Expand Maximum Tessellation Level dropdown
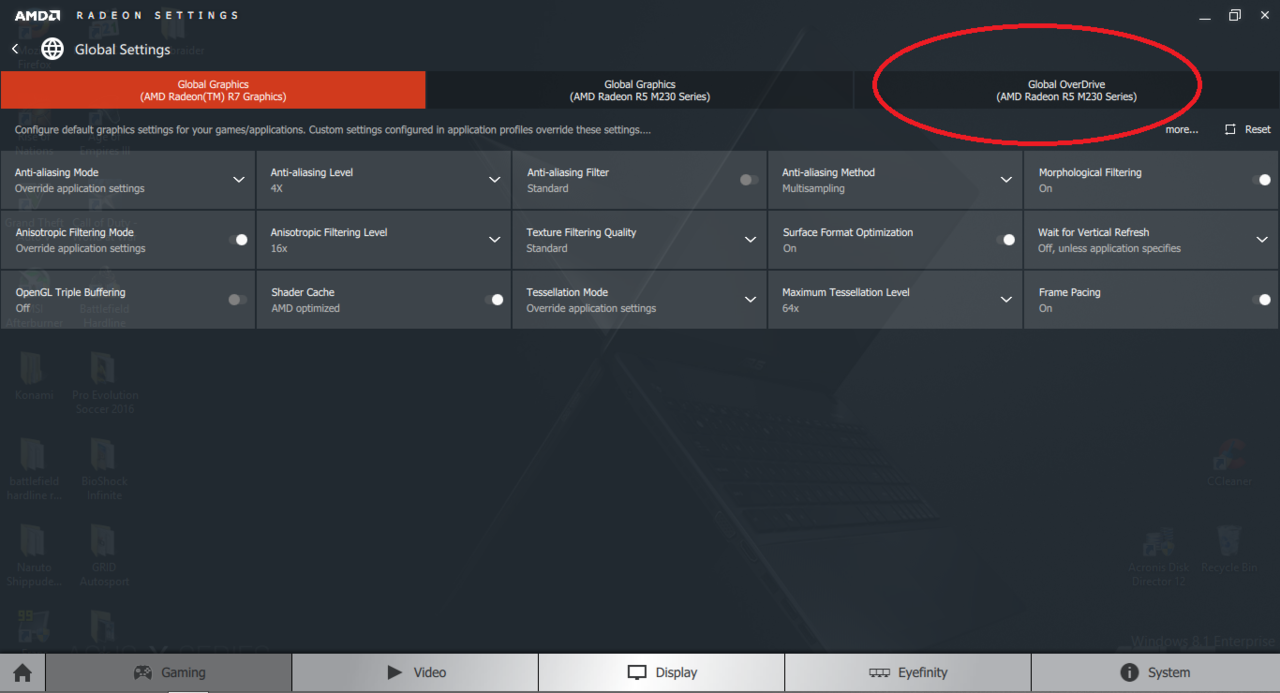 tap(1007, 300)
